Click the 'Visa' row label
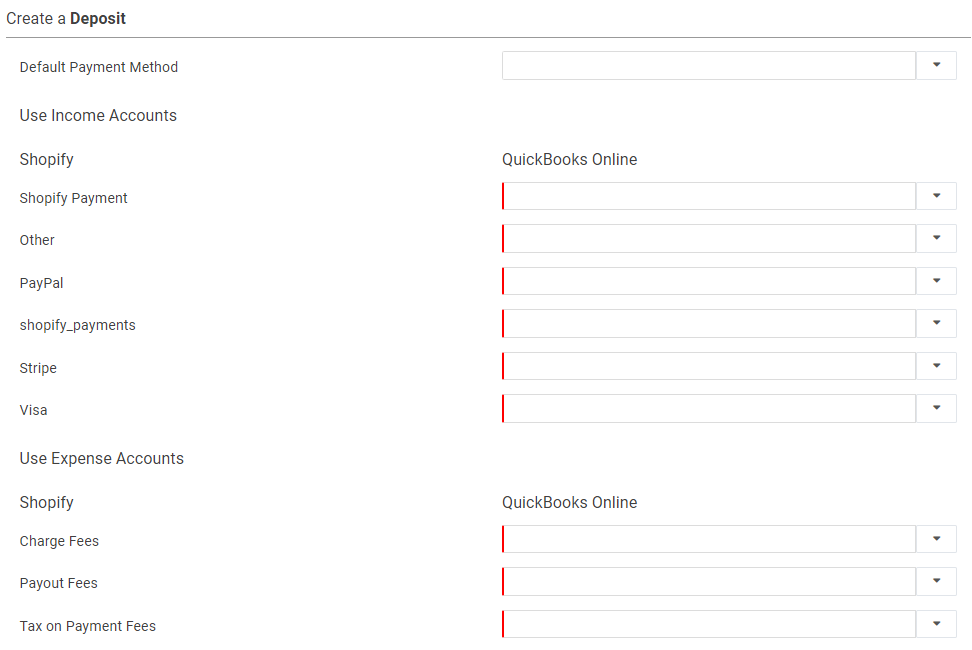This screenshot has height=650, width=972. click(x=33, y=410)
